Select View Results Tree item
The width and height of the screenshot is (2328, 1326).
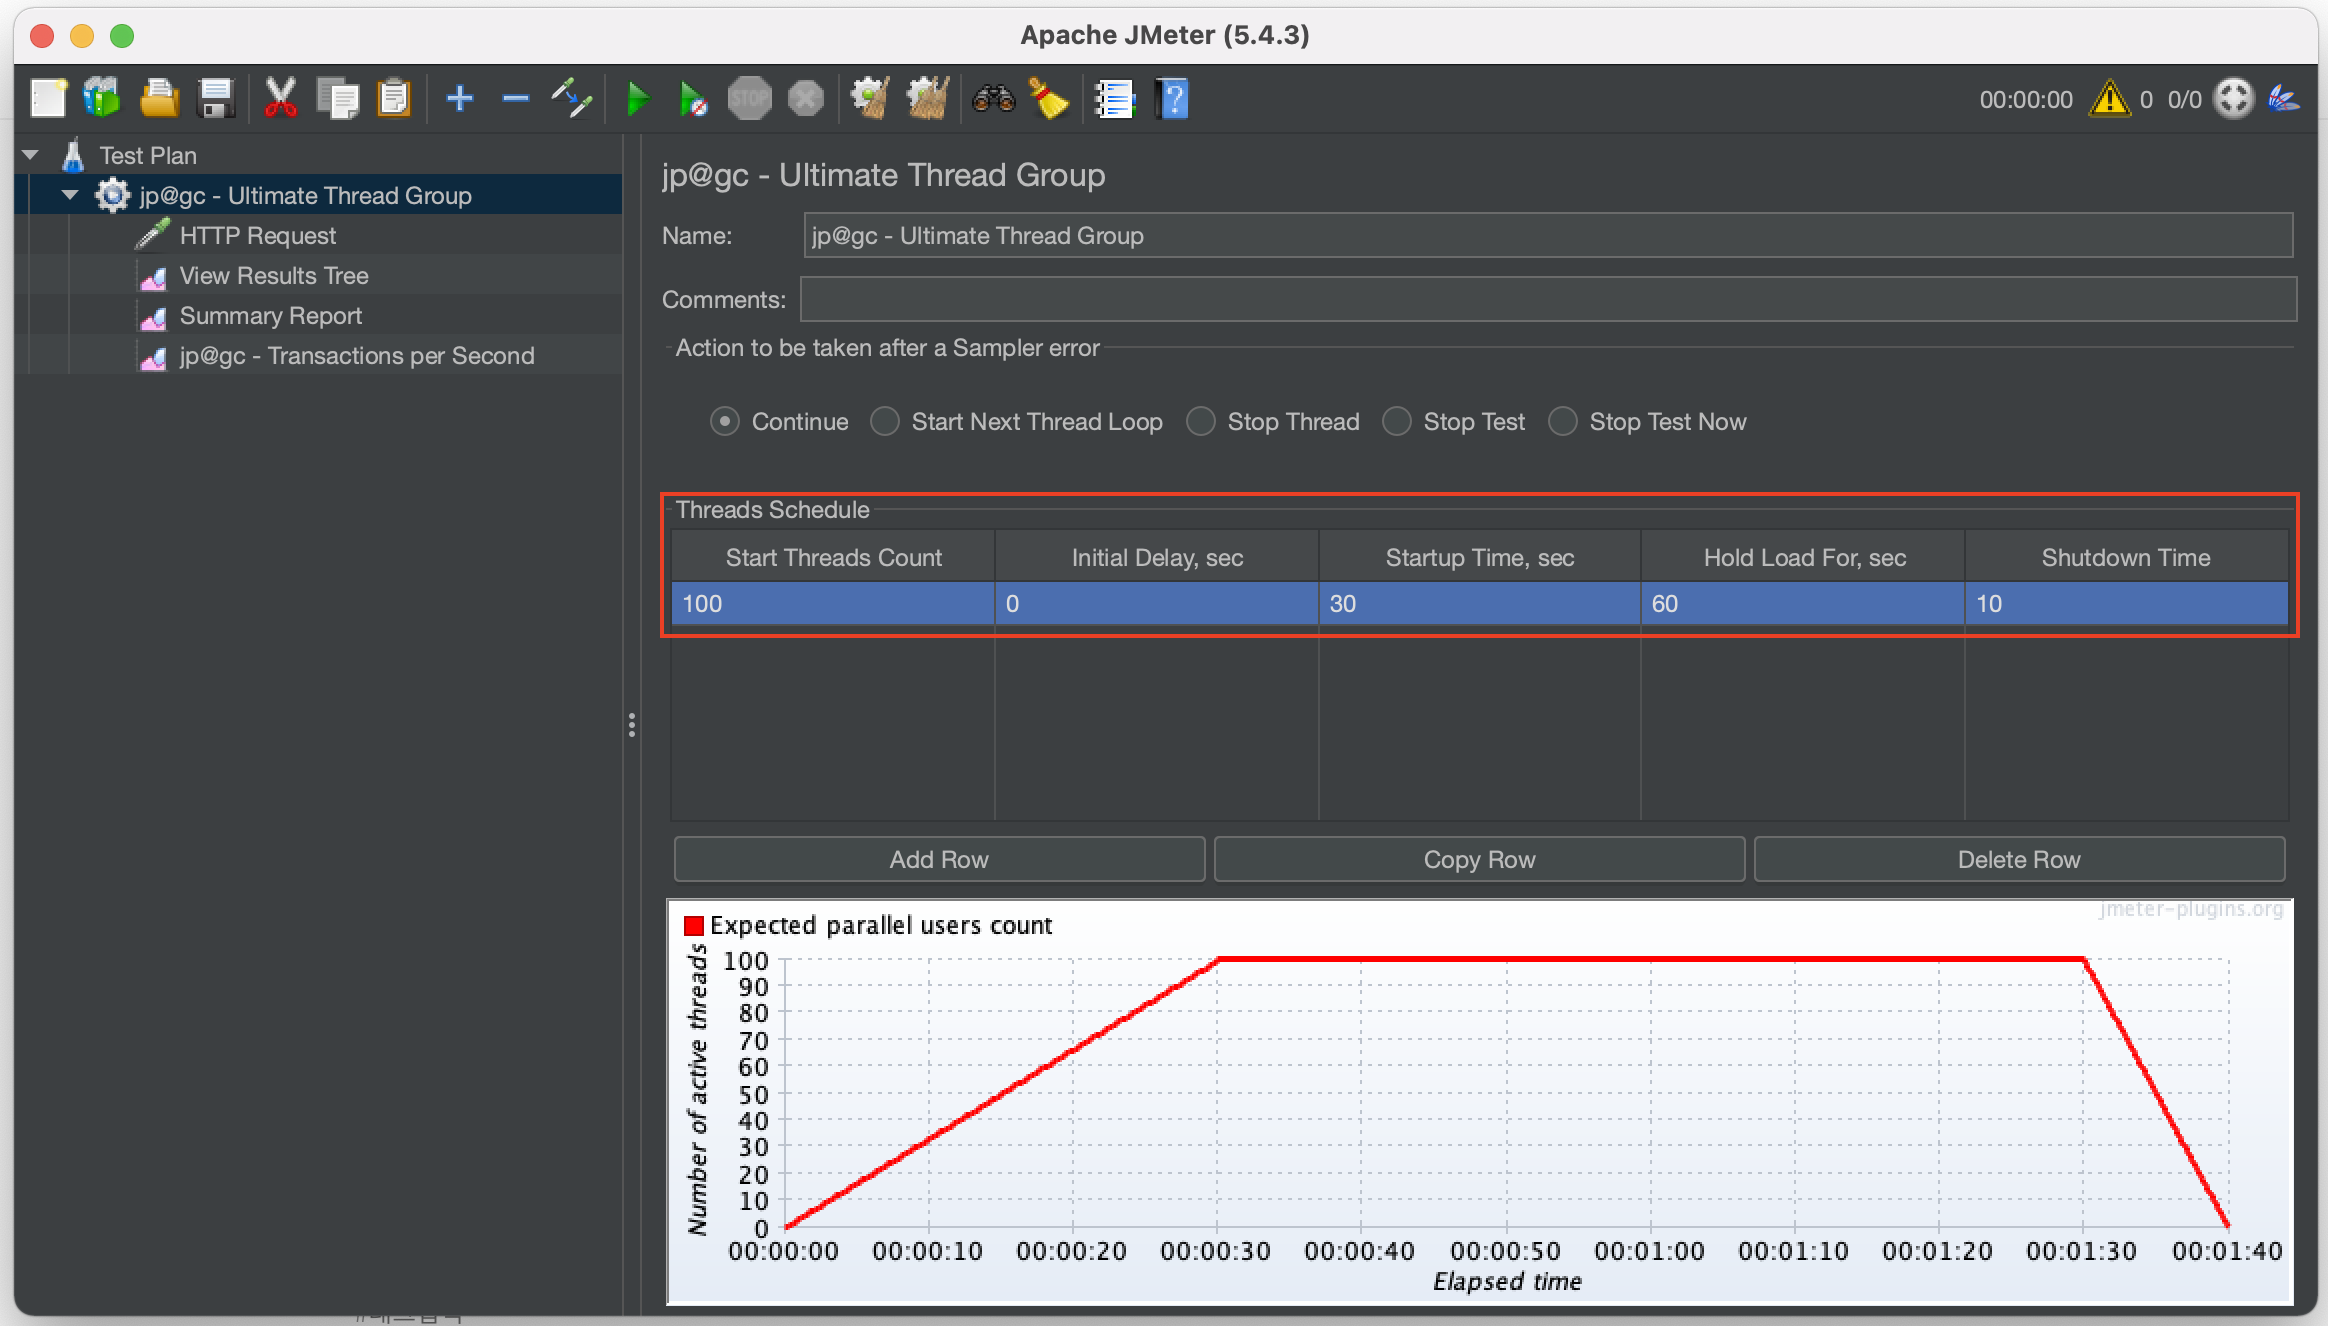pos(274,275)
